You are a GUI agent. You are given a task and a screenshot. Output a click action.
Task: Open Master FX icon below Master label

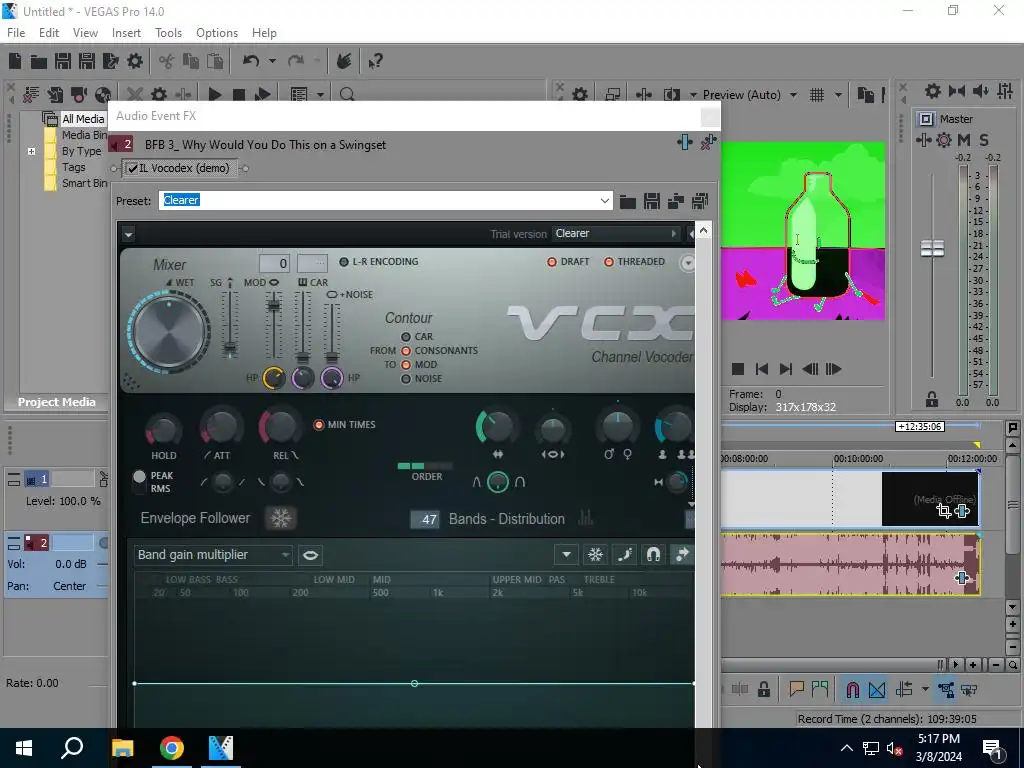tap(923, 140)
